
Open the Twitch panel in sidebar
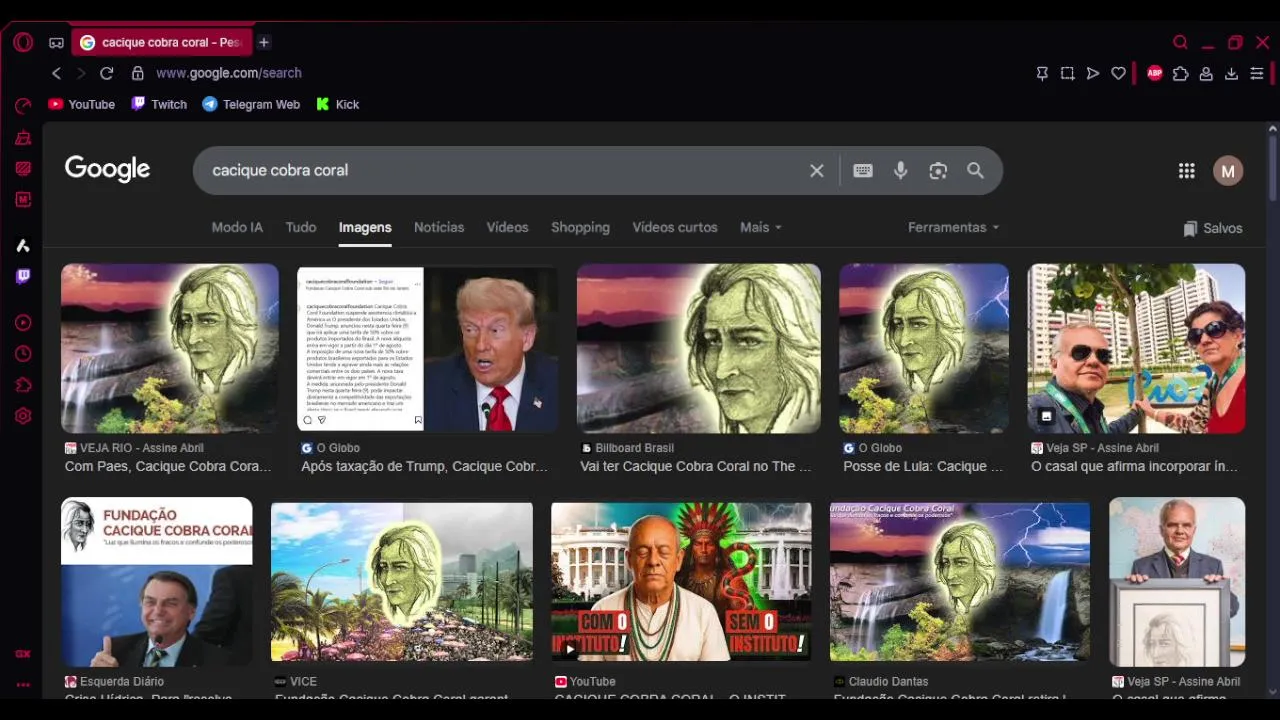point(23,276)
